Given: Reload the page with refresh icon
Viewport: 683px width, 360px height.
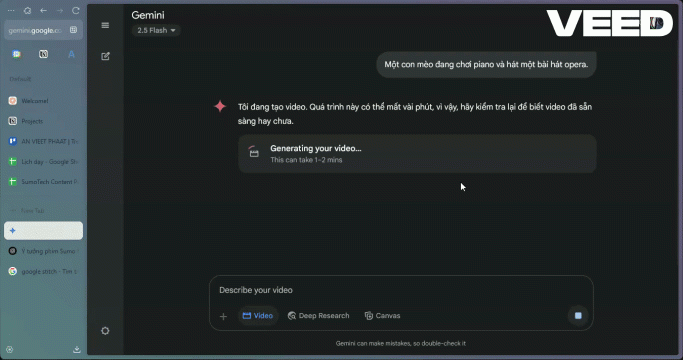Looking at the screenshot, I should pyautogui.click(x=76, y=10).
